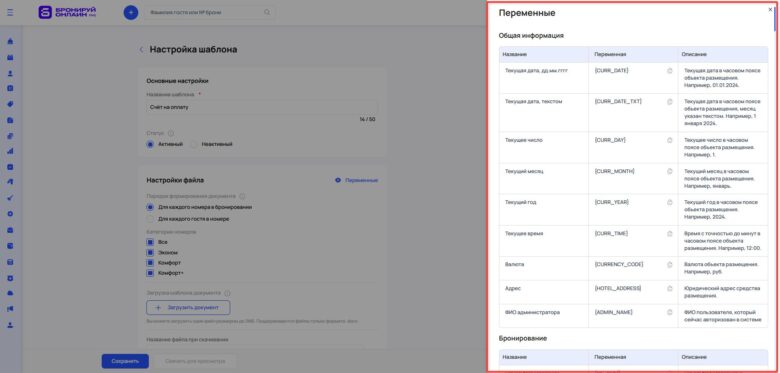This screenshot has height=373, width=780.
Task: Click the Общая информация section heading
Action: point(531,36)
